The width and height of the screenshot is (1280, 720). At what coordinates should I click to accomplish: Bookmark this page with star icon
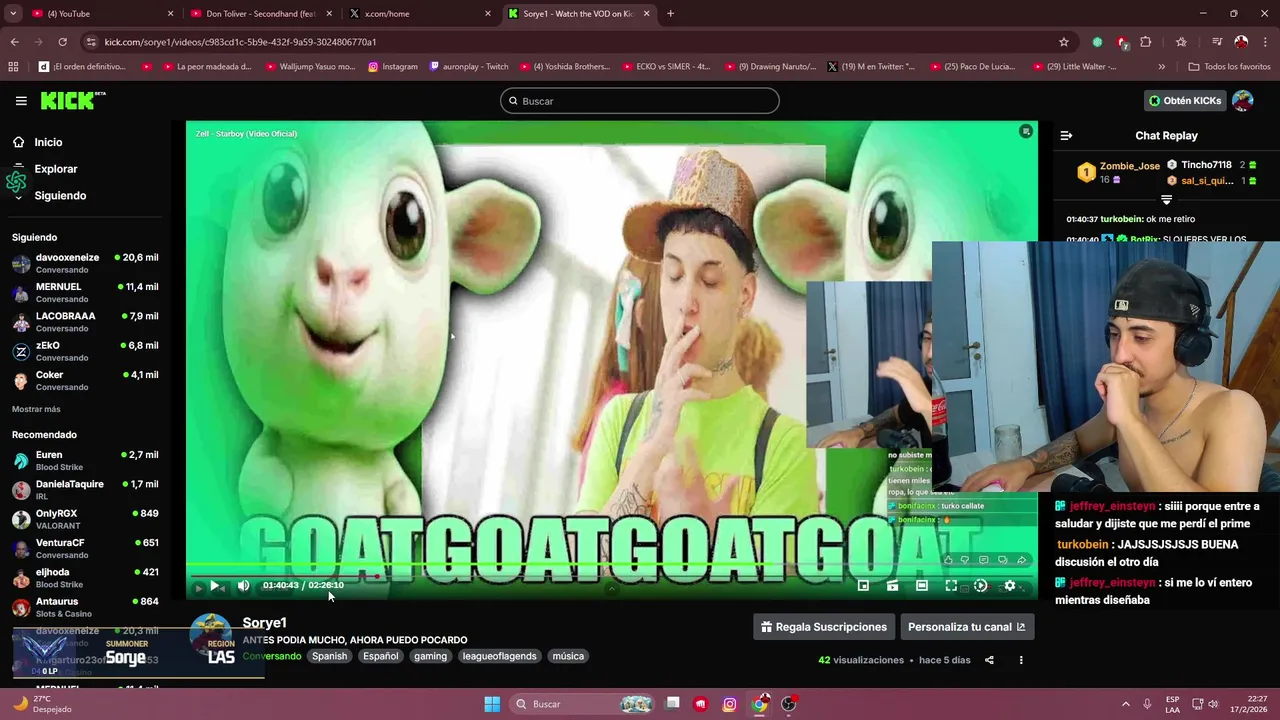click(x=1064, y=42)
